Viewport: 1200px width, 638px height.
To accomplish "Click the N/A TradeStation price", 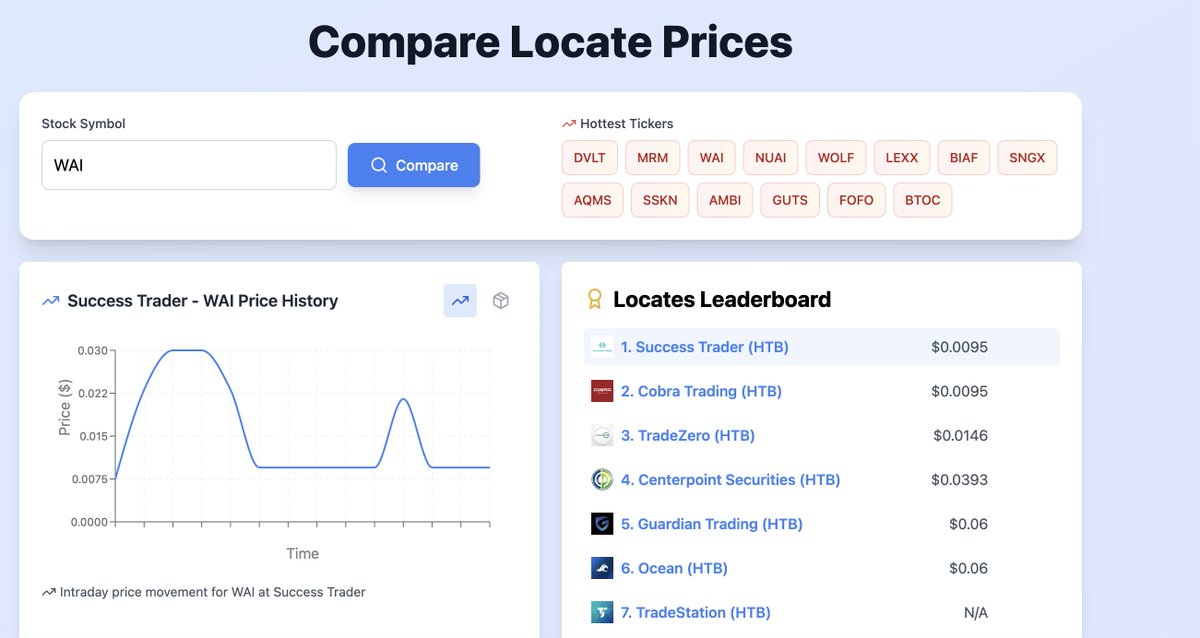I will pyautogui.click(x=974, y=612).
